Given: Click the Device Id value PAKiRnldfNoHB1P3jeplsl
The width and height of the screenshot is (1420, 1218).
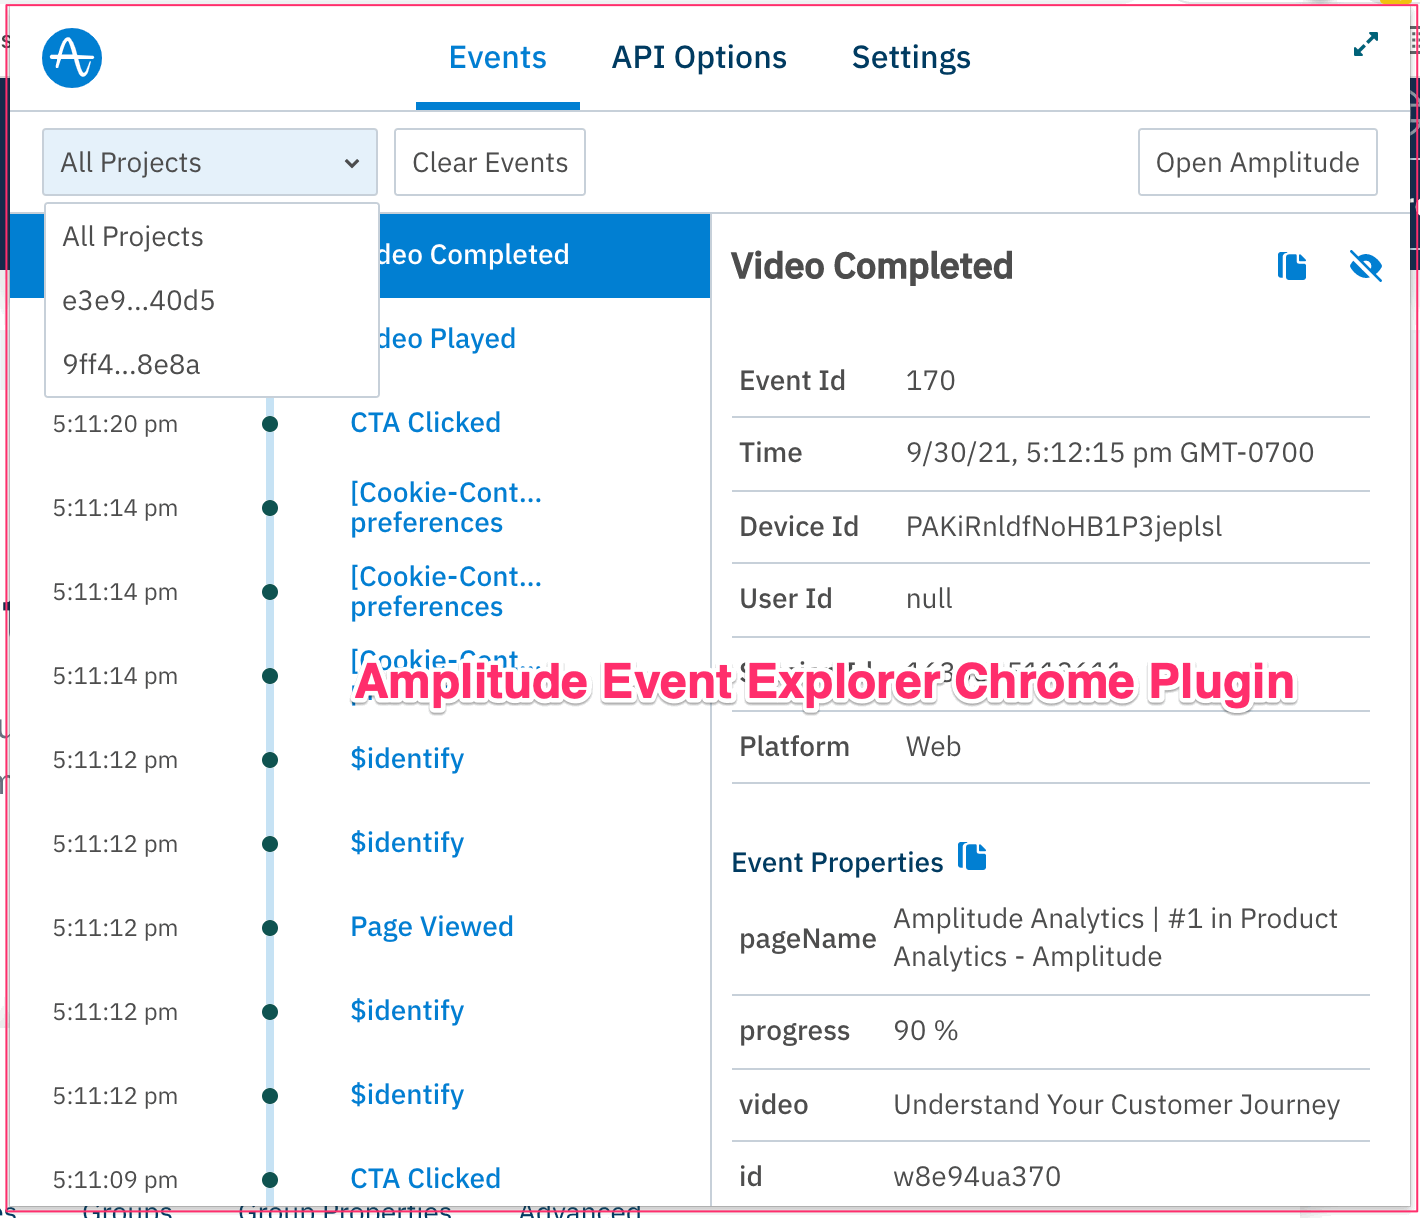Looking at the screenshot, I should (1064, 527).
